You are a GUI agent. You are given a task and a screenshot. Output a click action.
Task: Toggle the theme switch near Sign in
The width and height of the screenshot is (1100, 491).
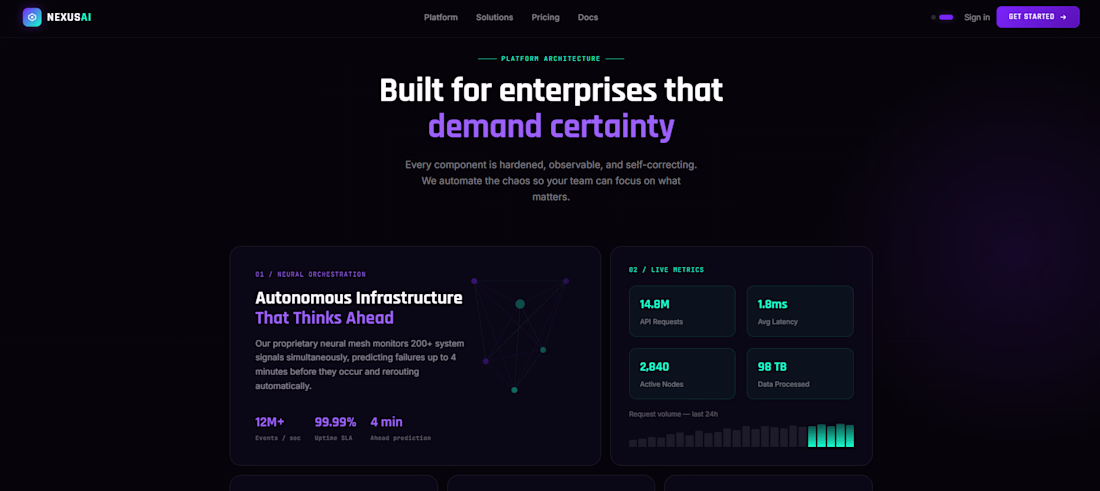pos(942,17)
